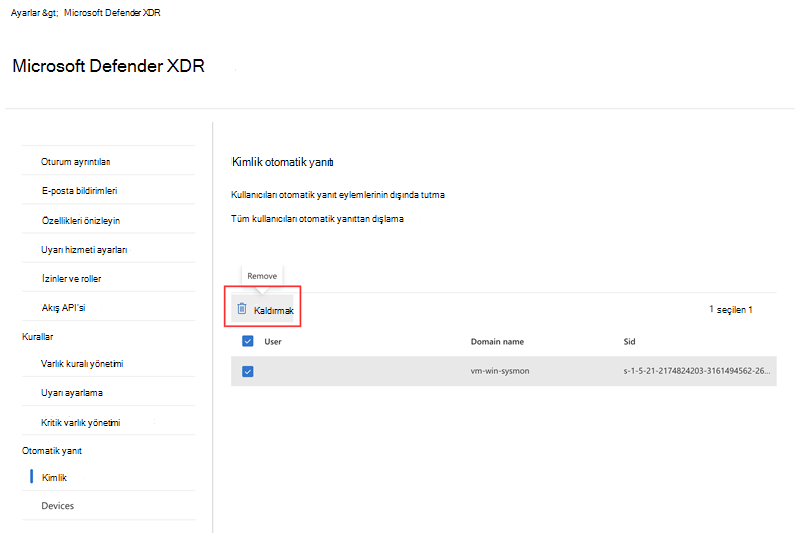Sort by Sid column header
This screenshot has width=800, height=533.
click(629, 342)
